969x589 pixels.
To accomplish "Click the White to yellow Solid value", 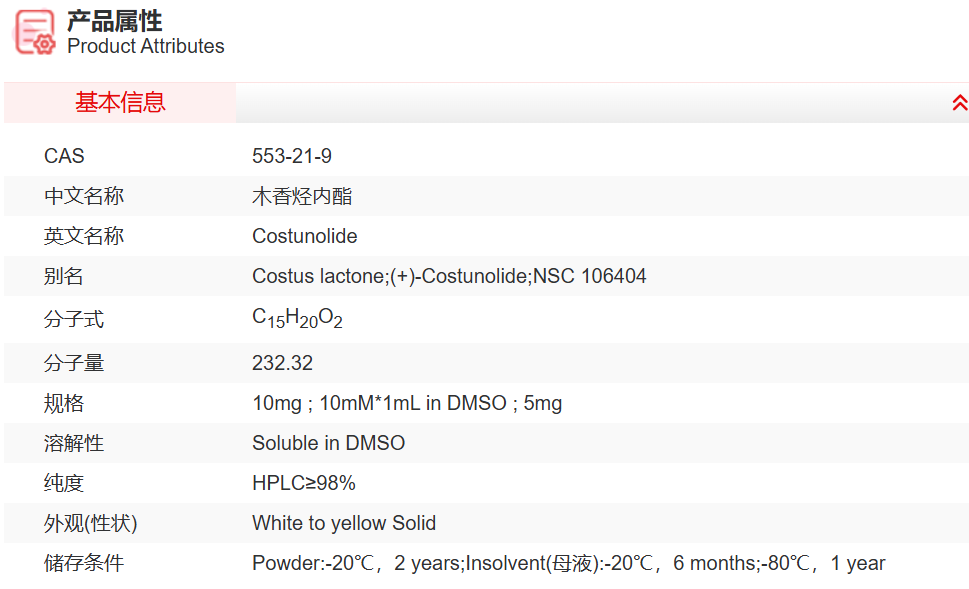I will 344,523.
